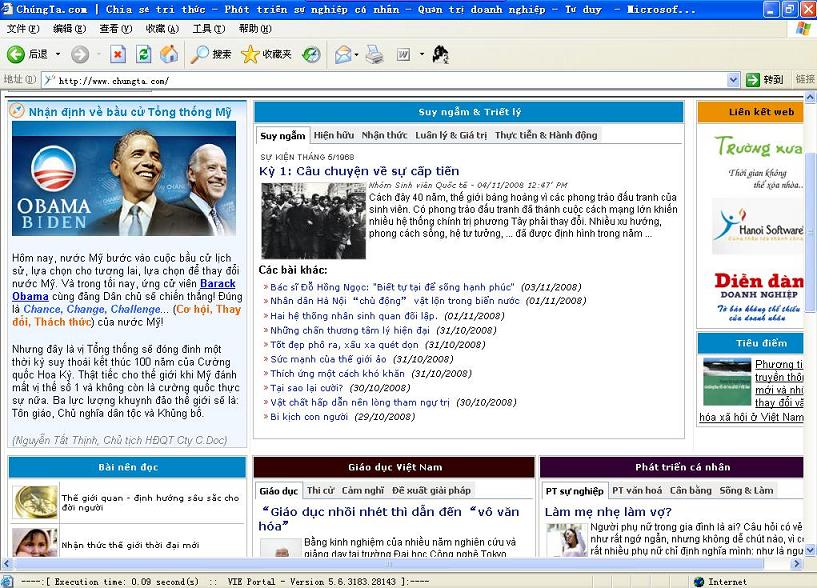Viewport: 817px width, 588px height.
Task: Select the Thi cử tab
Action: [320, 491]
